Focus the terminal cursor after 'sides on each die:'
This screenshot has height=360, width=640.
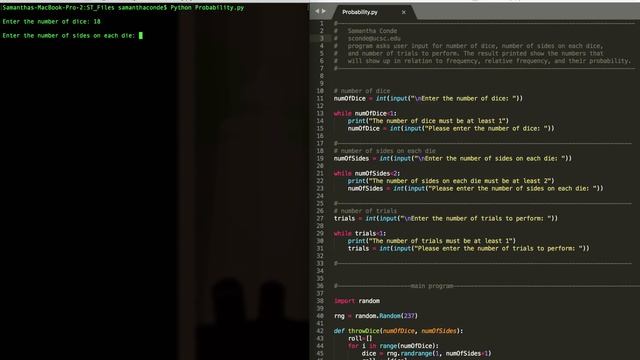(x=141, y=36)
